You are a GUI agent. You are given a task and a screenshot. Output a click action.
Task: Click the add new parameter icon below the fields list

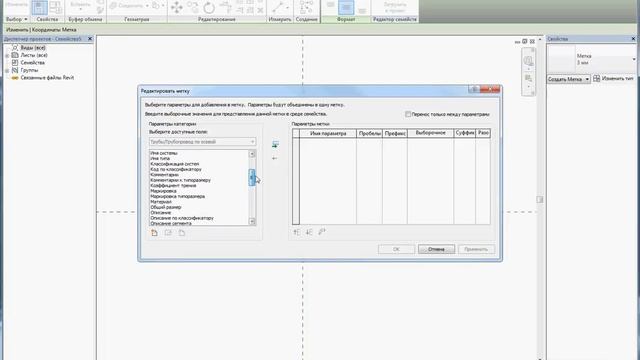(154, 233)
